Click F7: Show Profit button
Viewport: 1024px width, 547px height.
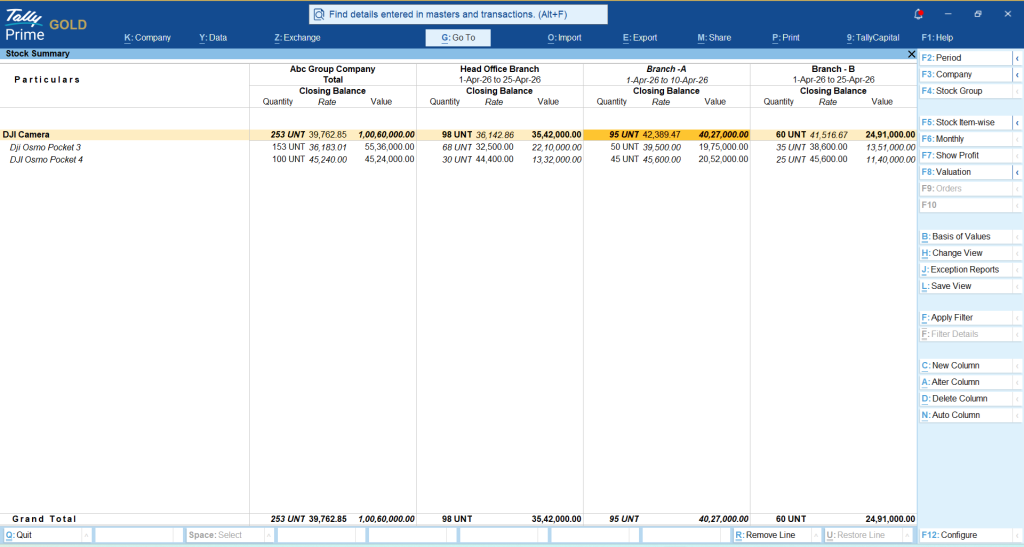(966, 155)
